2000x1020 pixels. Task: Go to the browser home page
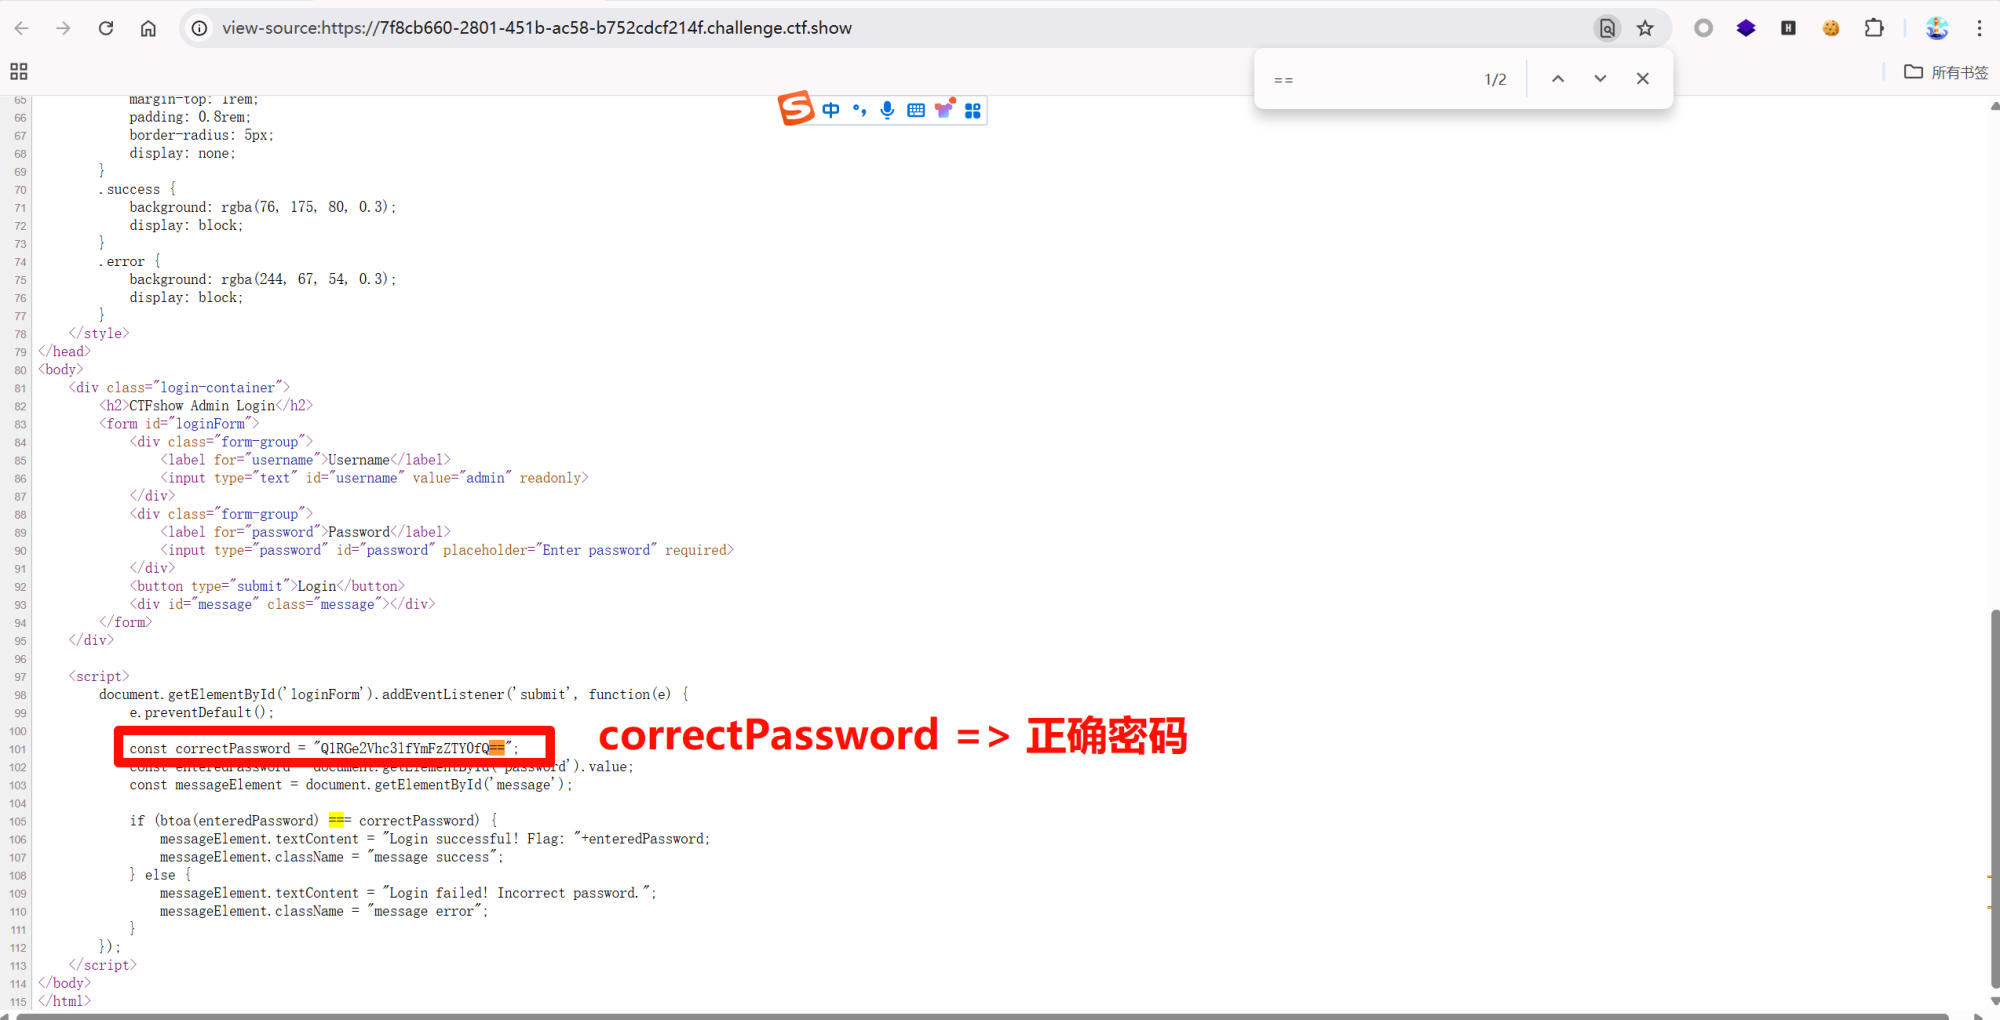click(x=148, y=28)
